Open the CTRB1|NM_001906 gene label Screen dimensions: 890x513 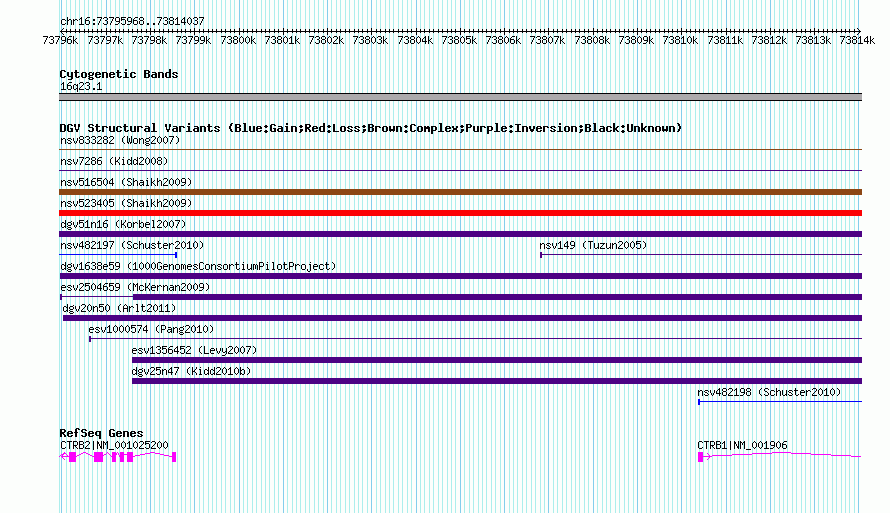[742, 445]
